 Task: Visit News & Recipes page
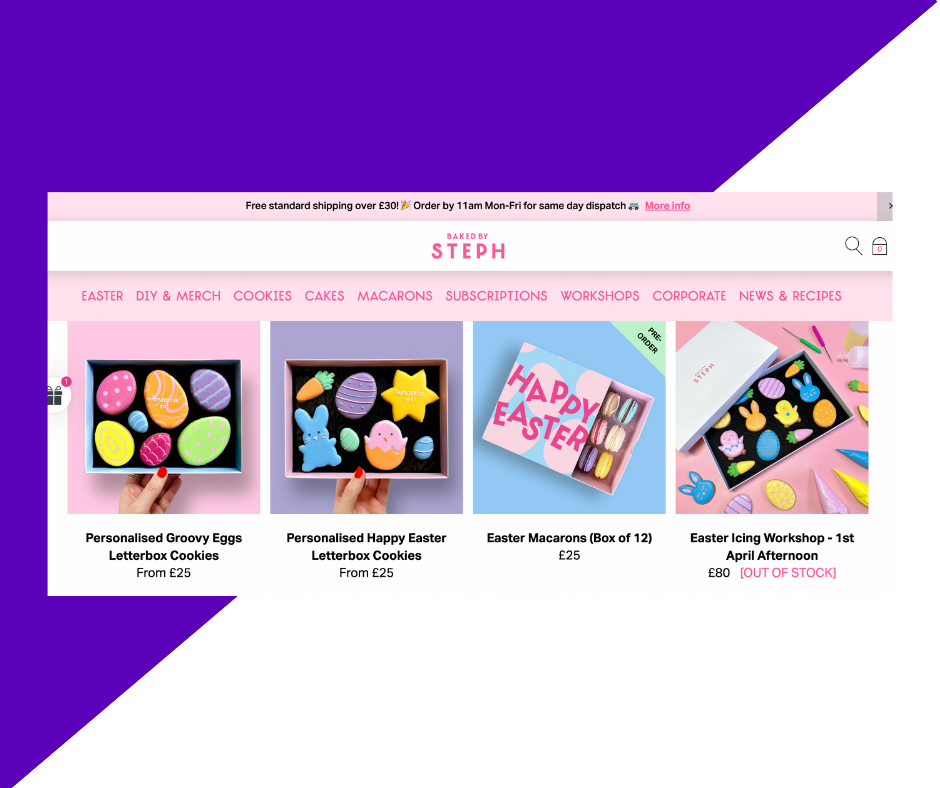click(x=790, y=296)
